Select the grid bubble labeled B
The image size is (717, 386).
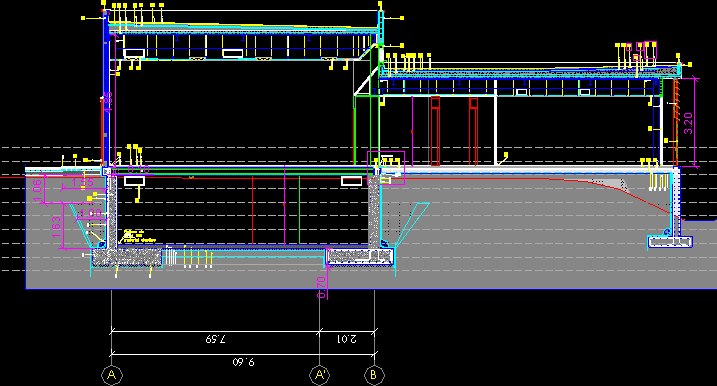click(374, 375)
